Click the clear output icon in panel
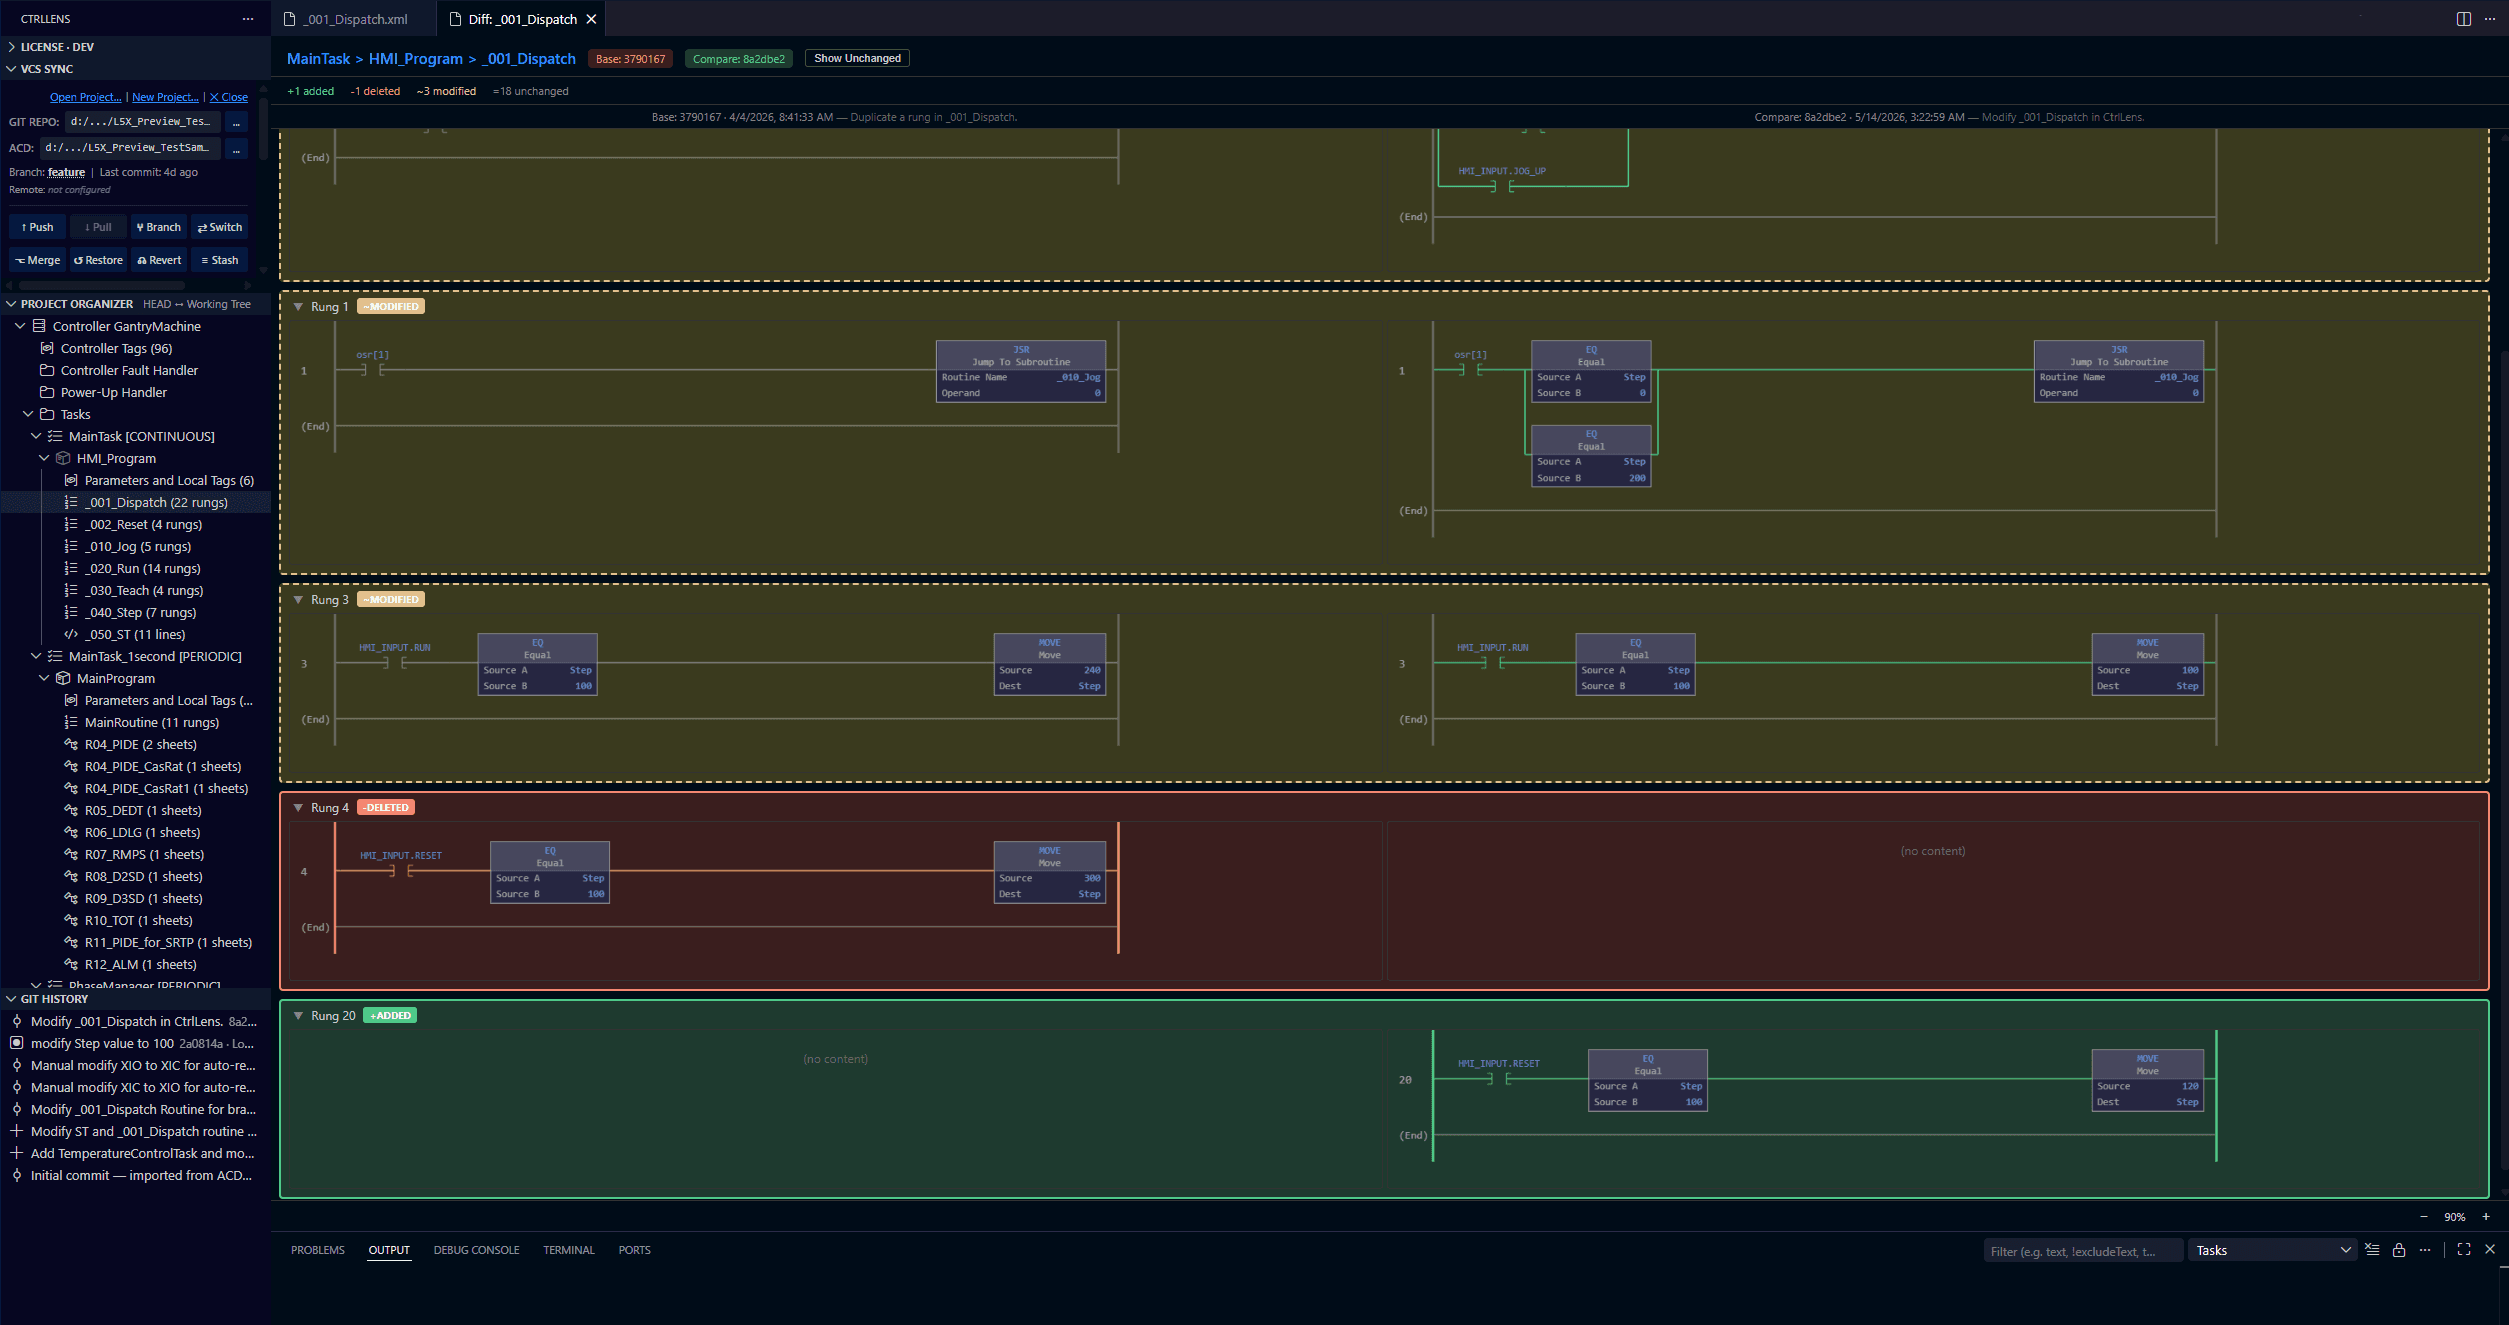 click(2372, 1250)
